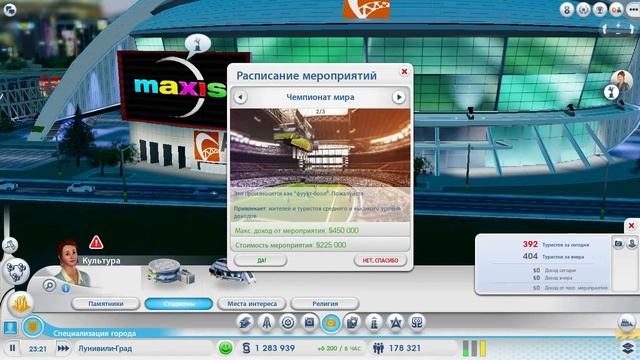Click the blue info icon
The image size is (640, 360).
pyautogui.click(x=65, y=288)
